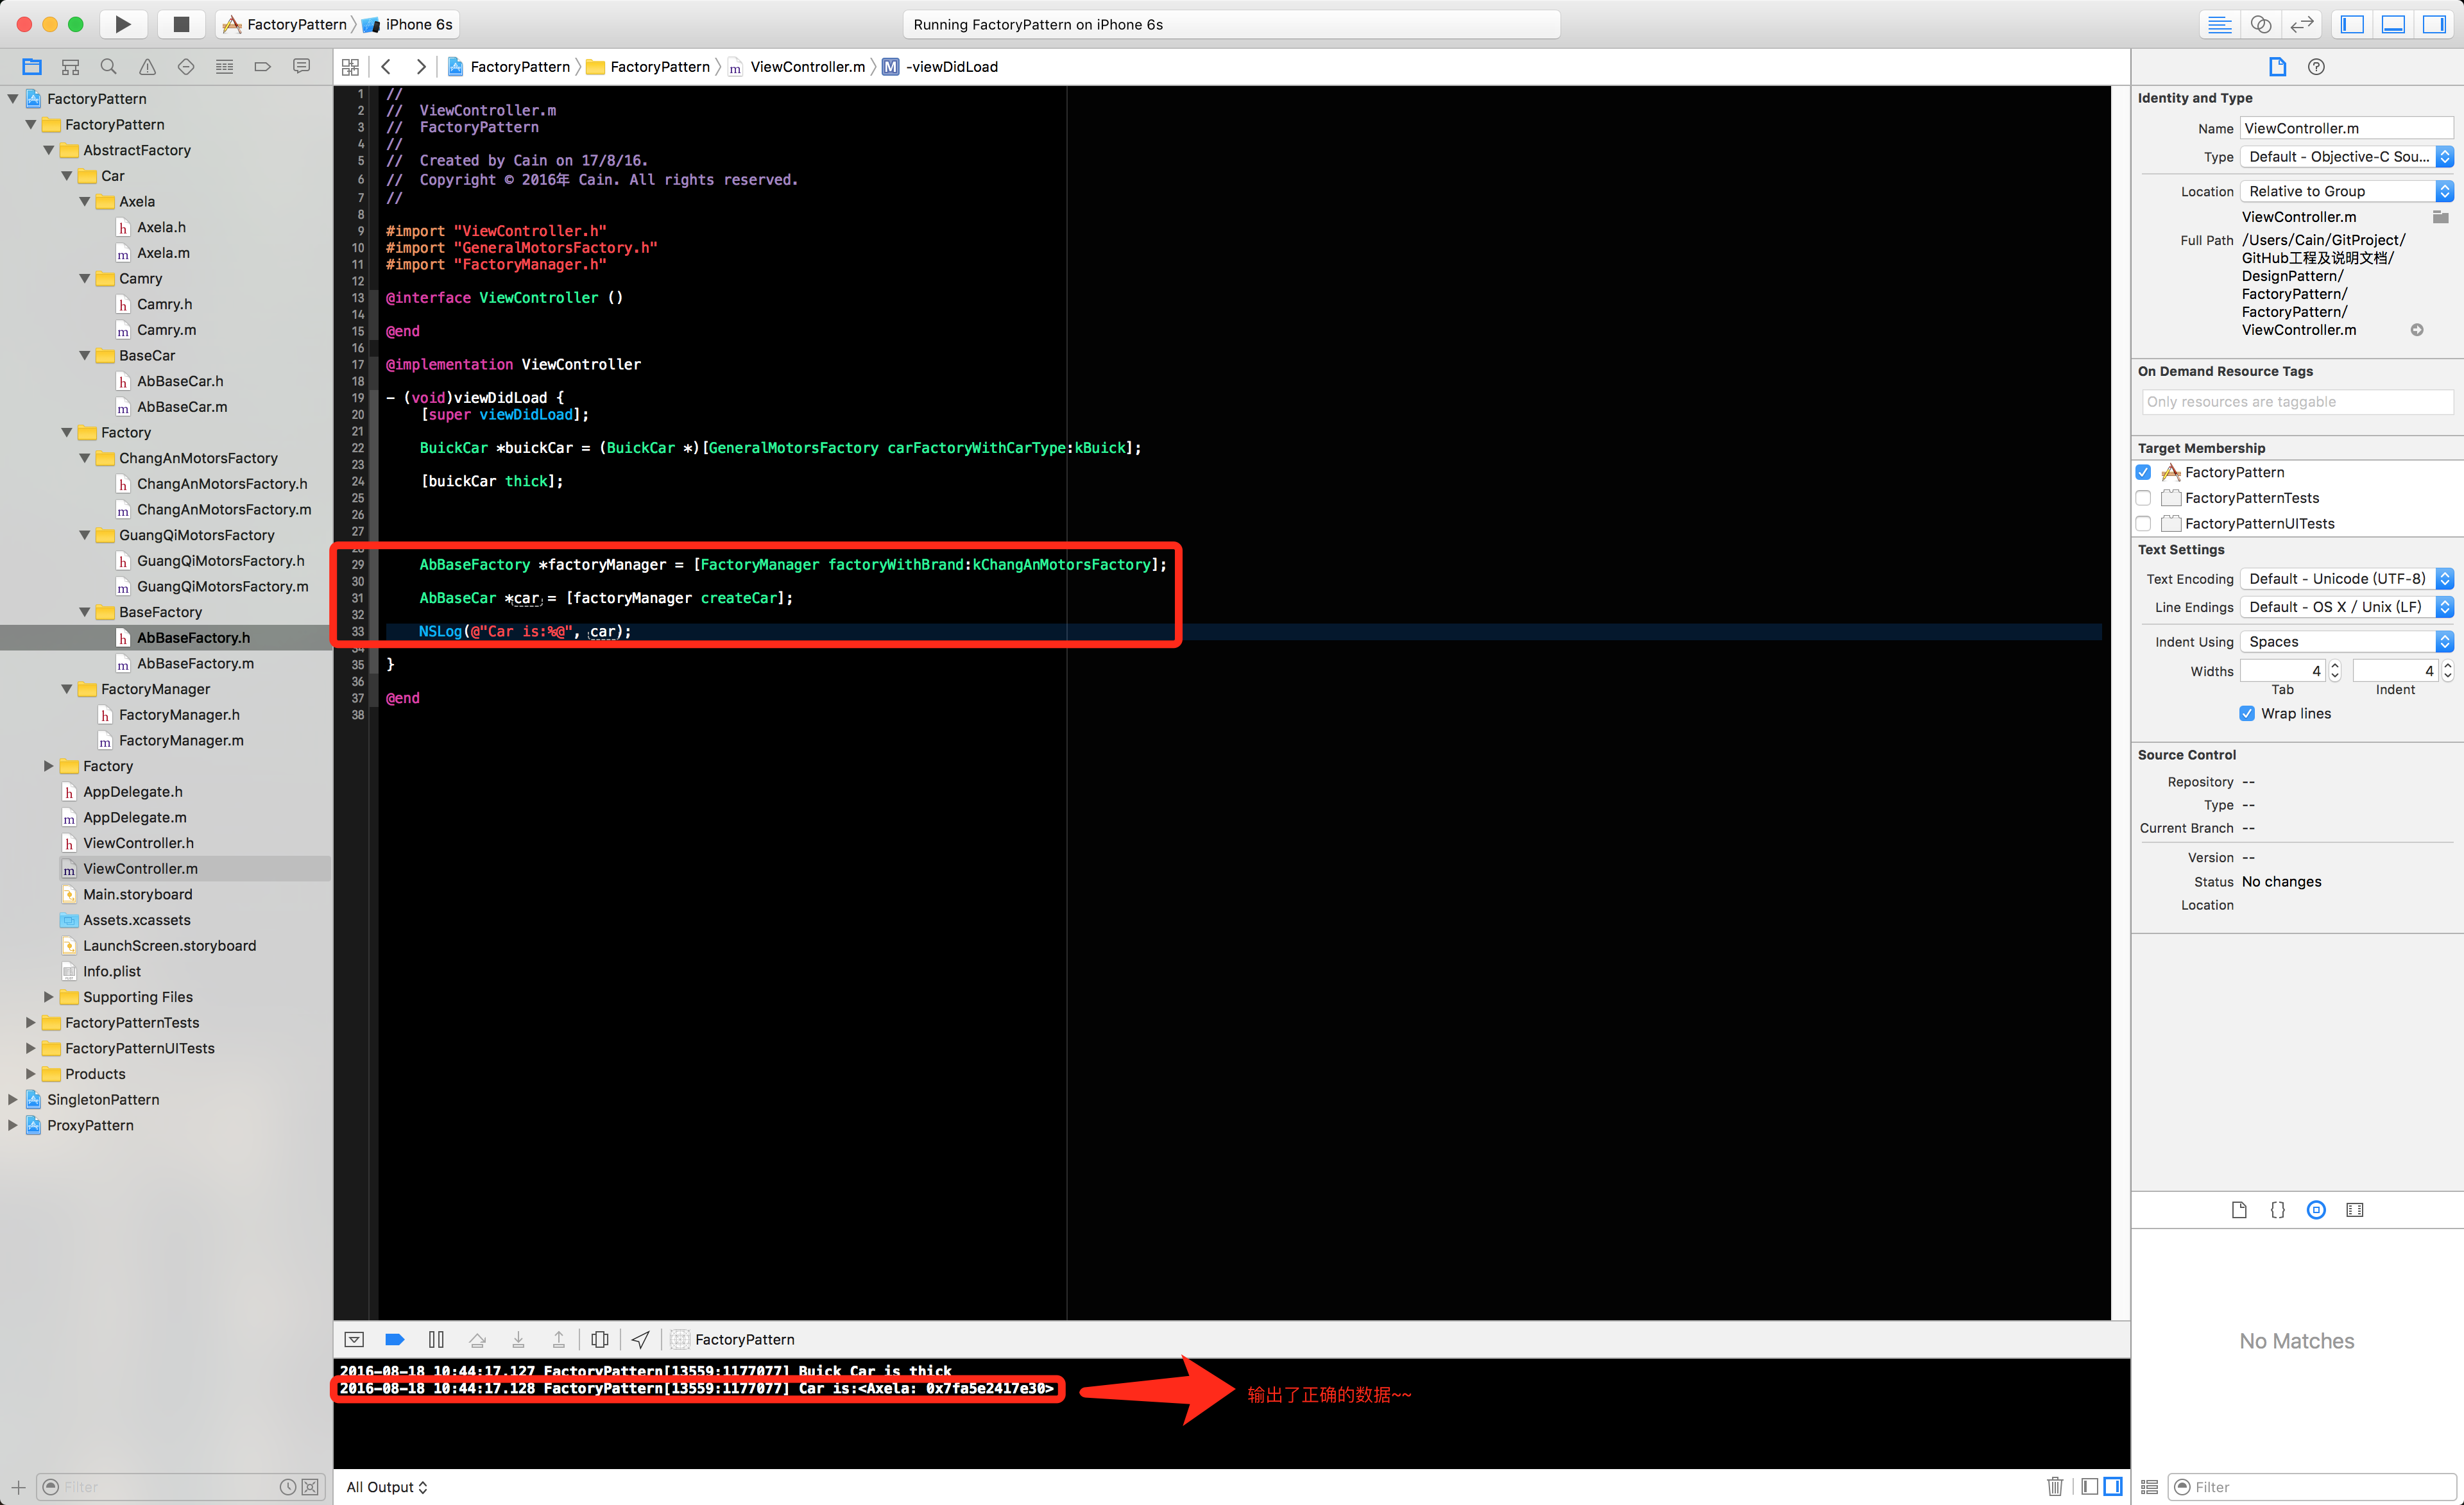Select FactoryManager.m in the navigator
Viewport: 2464px width, 1505px height.
[x=181, y=740]
